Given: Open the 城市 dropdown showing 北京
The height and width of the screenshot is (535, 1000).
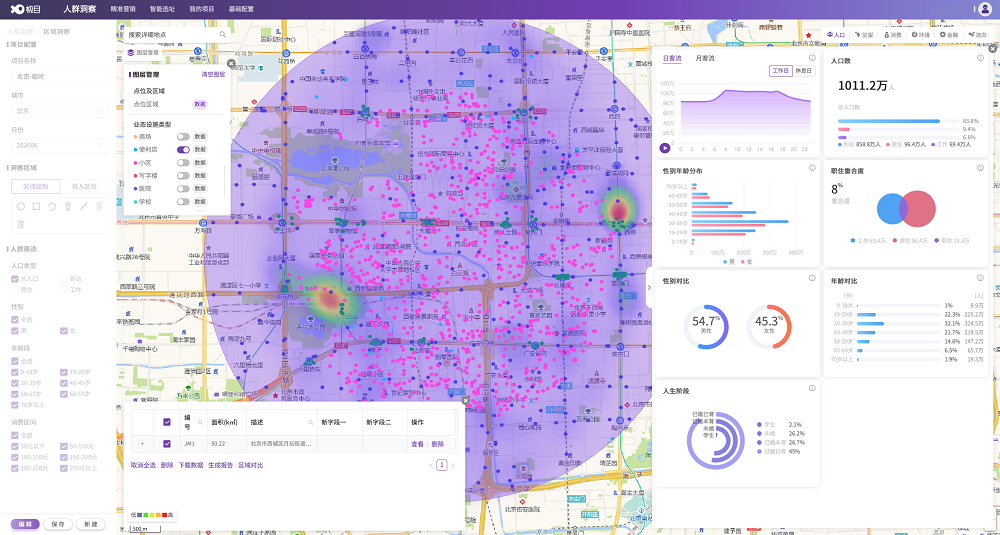Looking at the screenshot, I should [59, 111].
